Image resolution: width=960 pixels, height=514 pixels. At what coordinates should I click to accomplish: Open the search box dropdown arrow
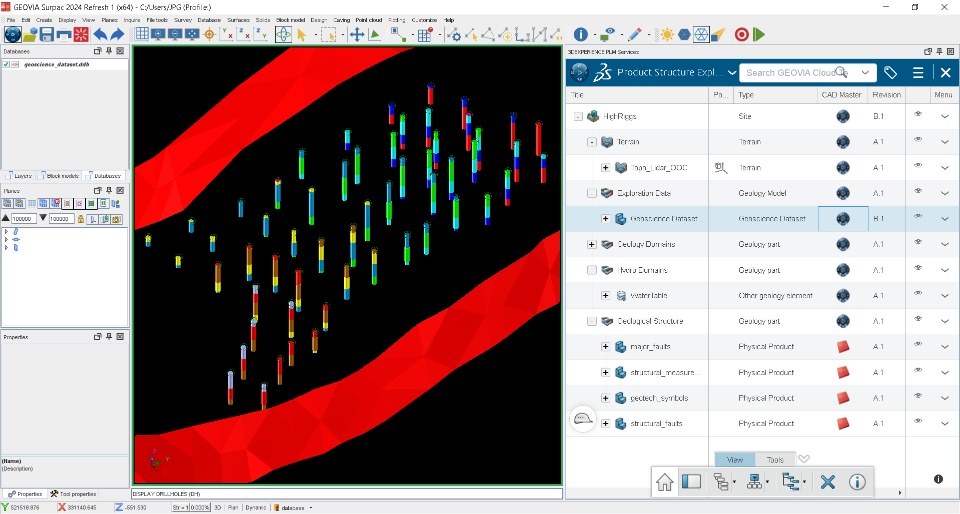[865, 73]
